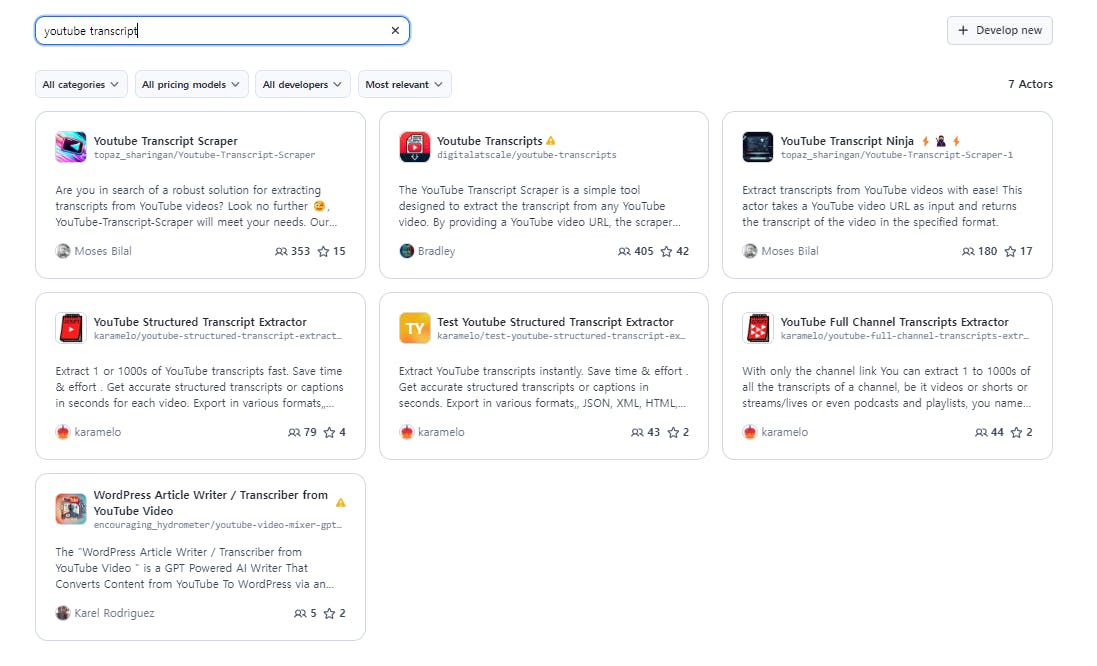
Task: Click the WordPress Article Writer actor icon
Action: pos(71,509)
